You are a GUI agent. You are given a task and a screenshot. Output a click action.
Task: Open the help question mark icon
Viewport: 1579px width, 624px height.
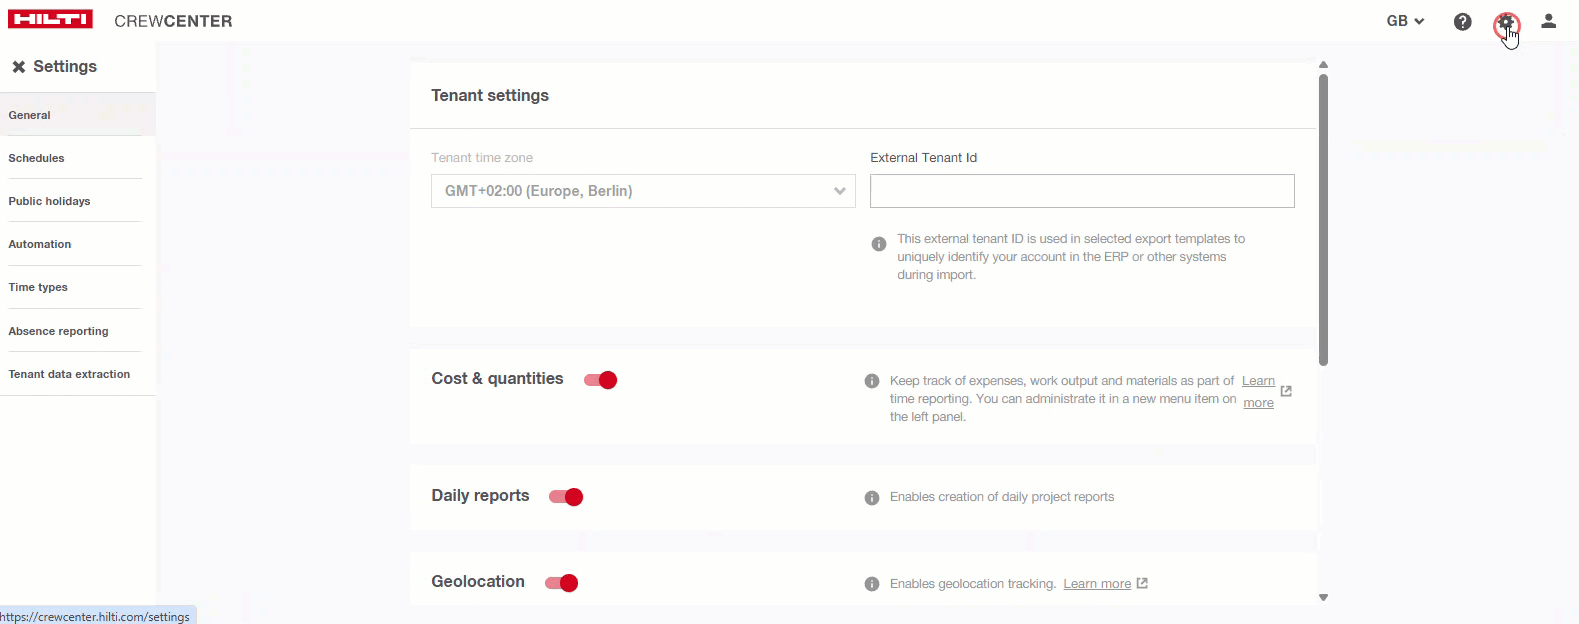click(1462, 21)
